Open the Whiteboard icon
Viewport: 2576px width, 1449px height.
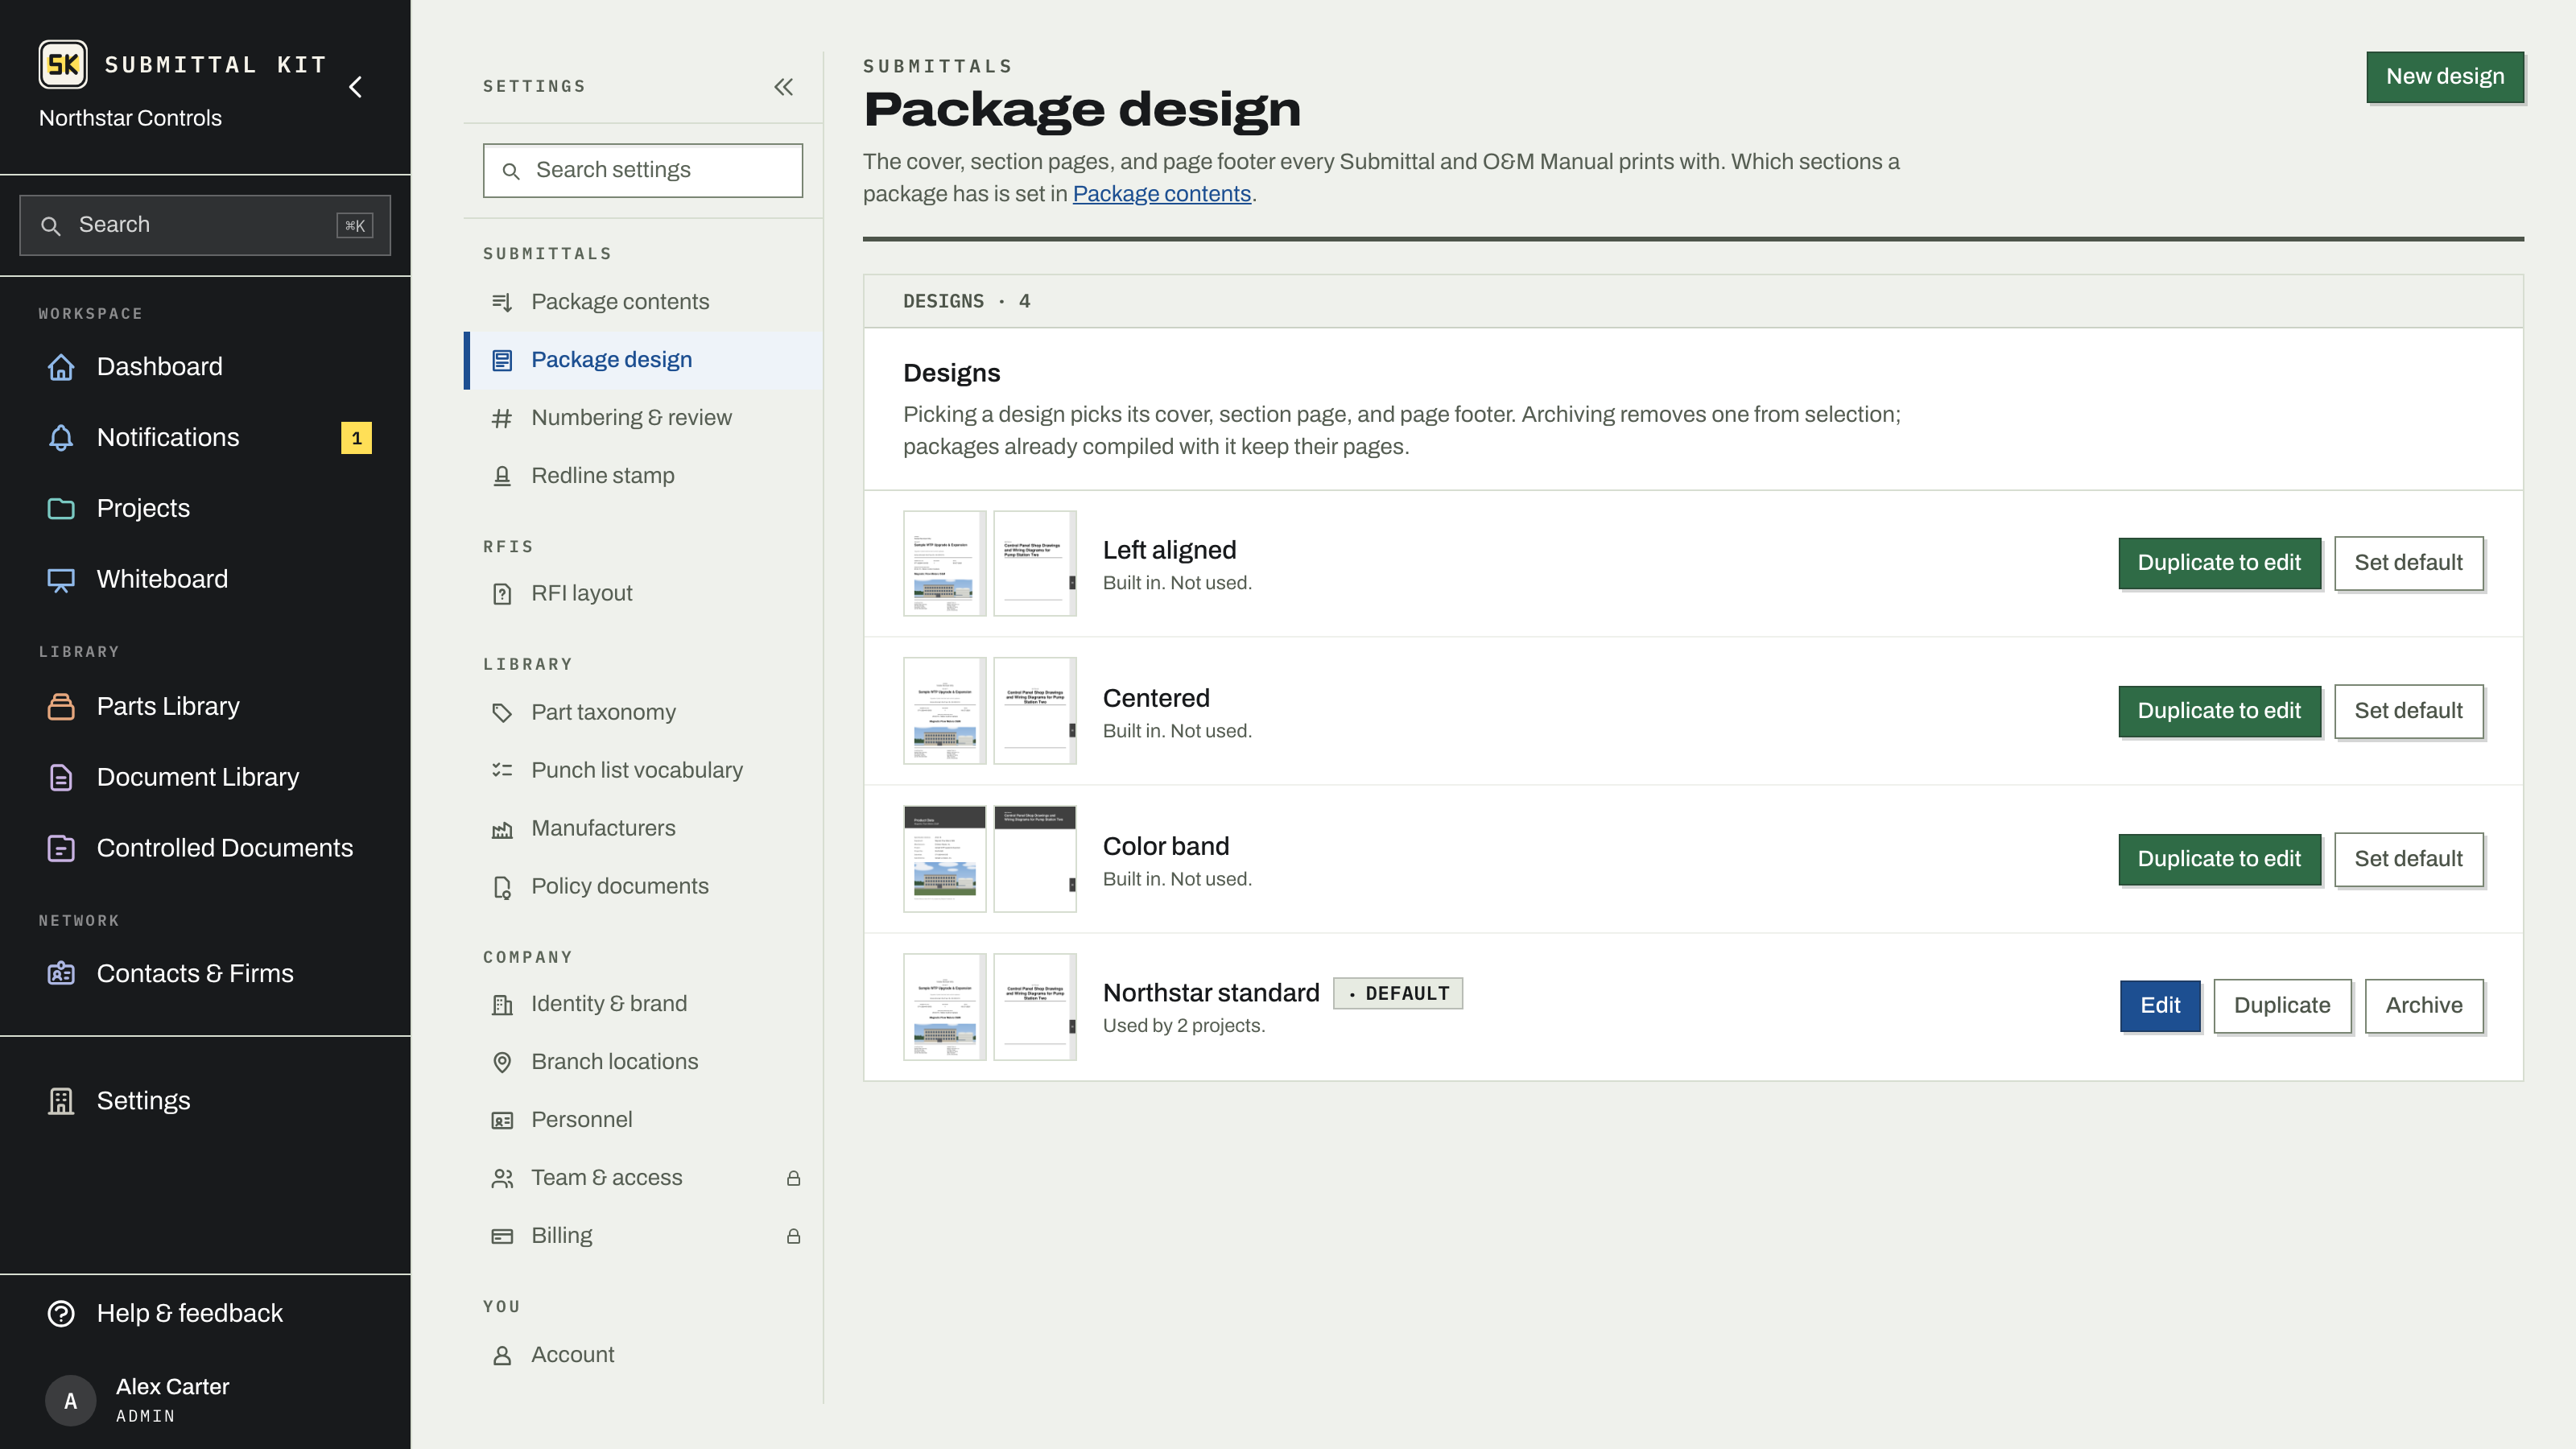pyautogui.click(x=61, y=580)
